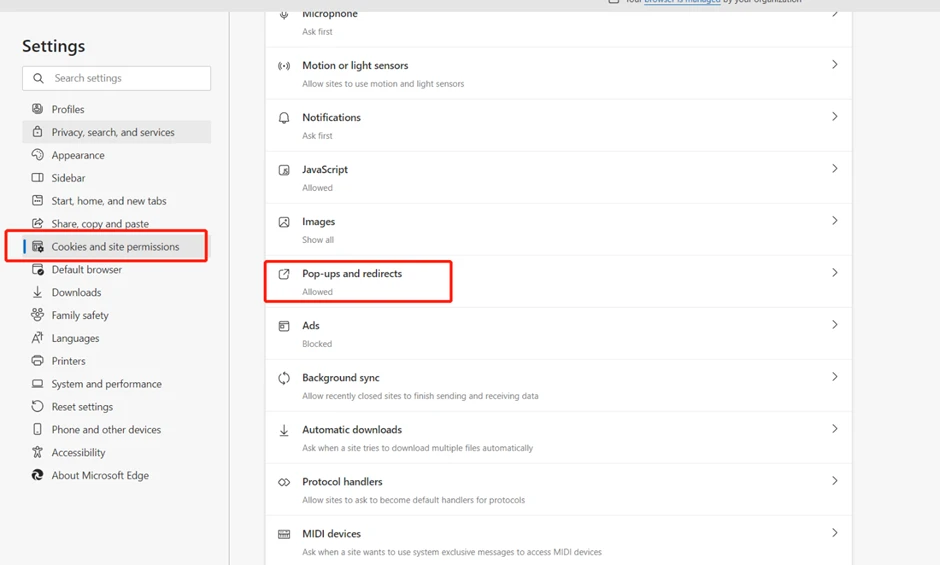Open the Notifications permission row
Viewport: 940px width, 565px height.
(558, 125)
